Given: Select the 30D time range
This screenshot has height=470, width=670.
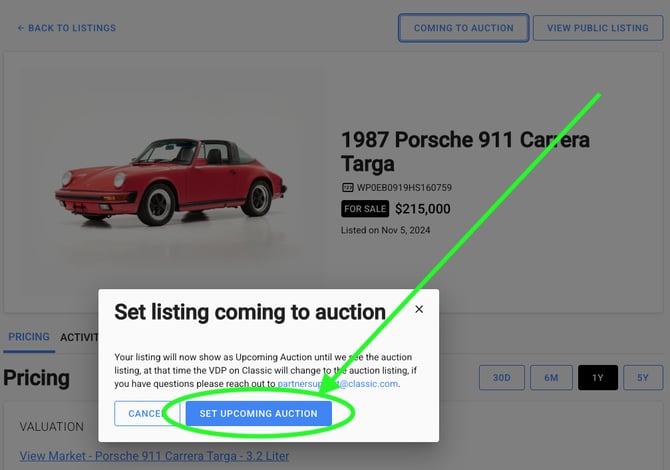Looking at the screenshot, I should click(501, 378).
